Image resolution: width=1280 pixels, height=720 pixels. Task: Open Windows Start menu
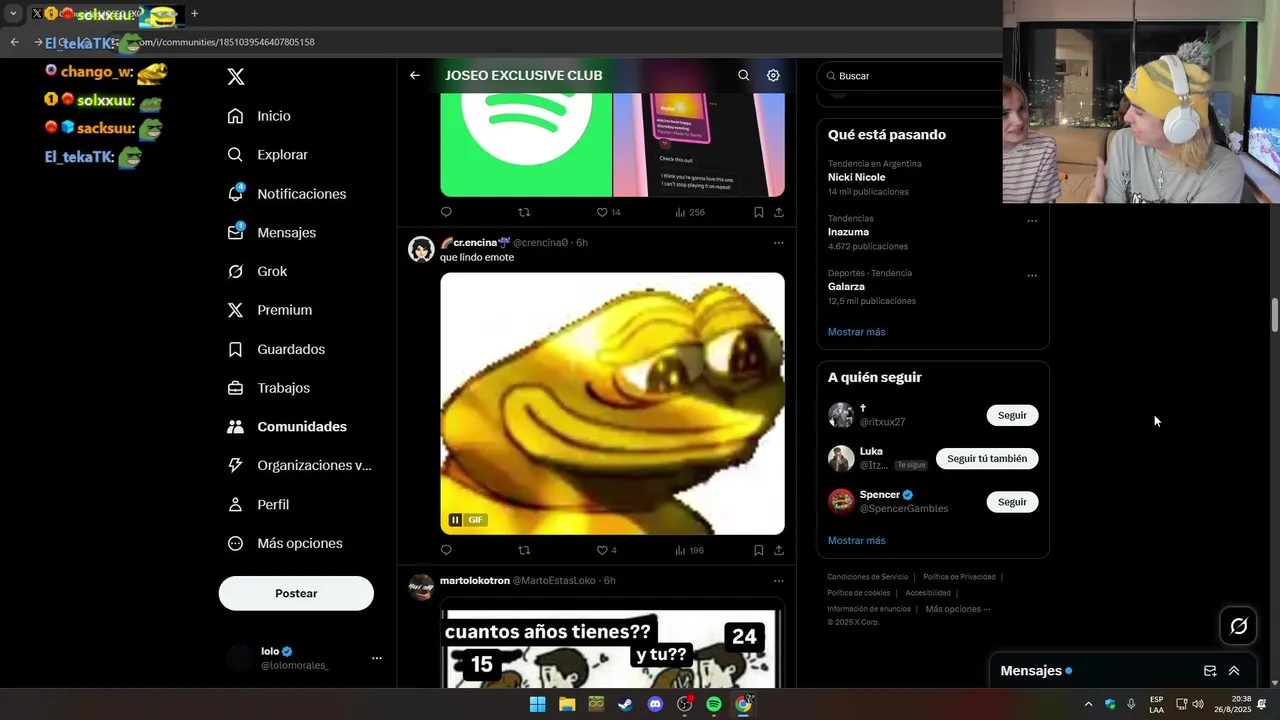(x=537, y=704)
